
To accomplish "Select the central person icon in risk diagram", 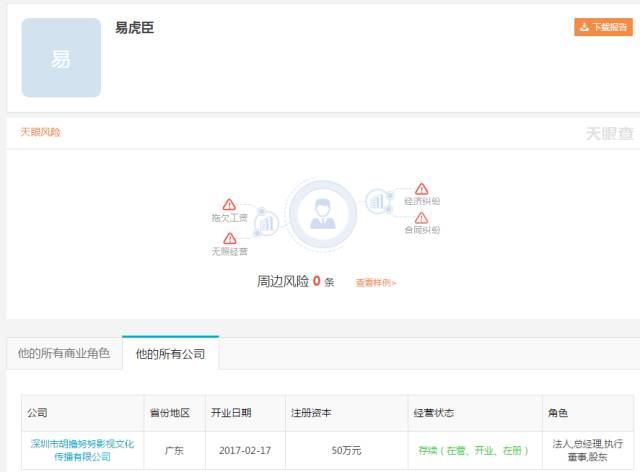I will [x=322, y=214].
